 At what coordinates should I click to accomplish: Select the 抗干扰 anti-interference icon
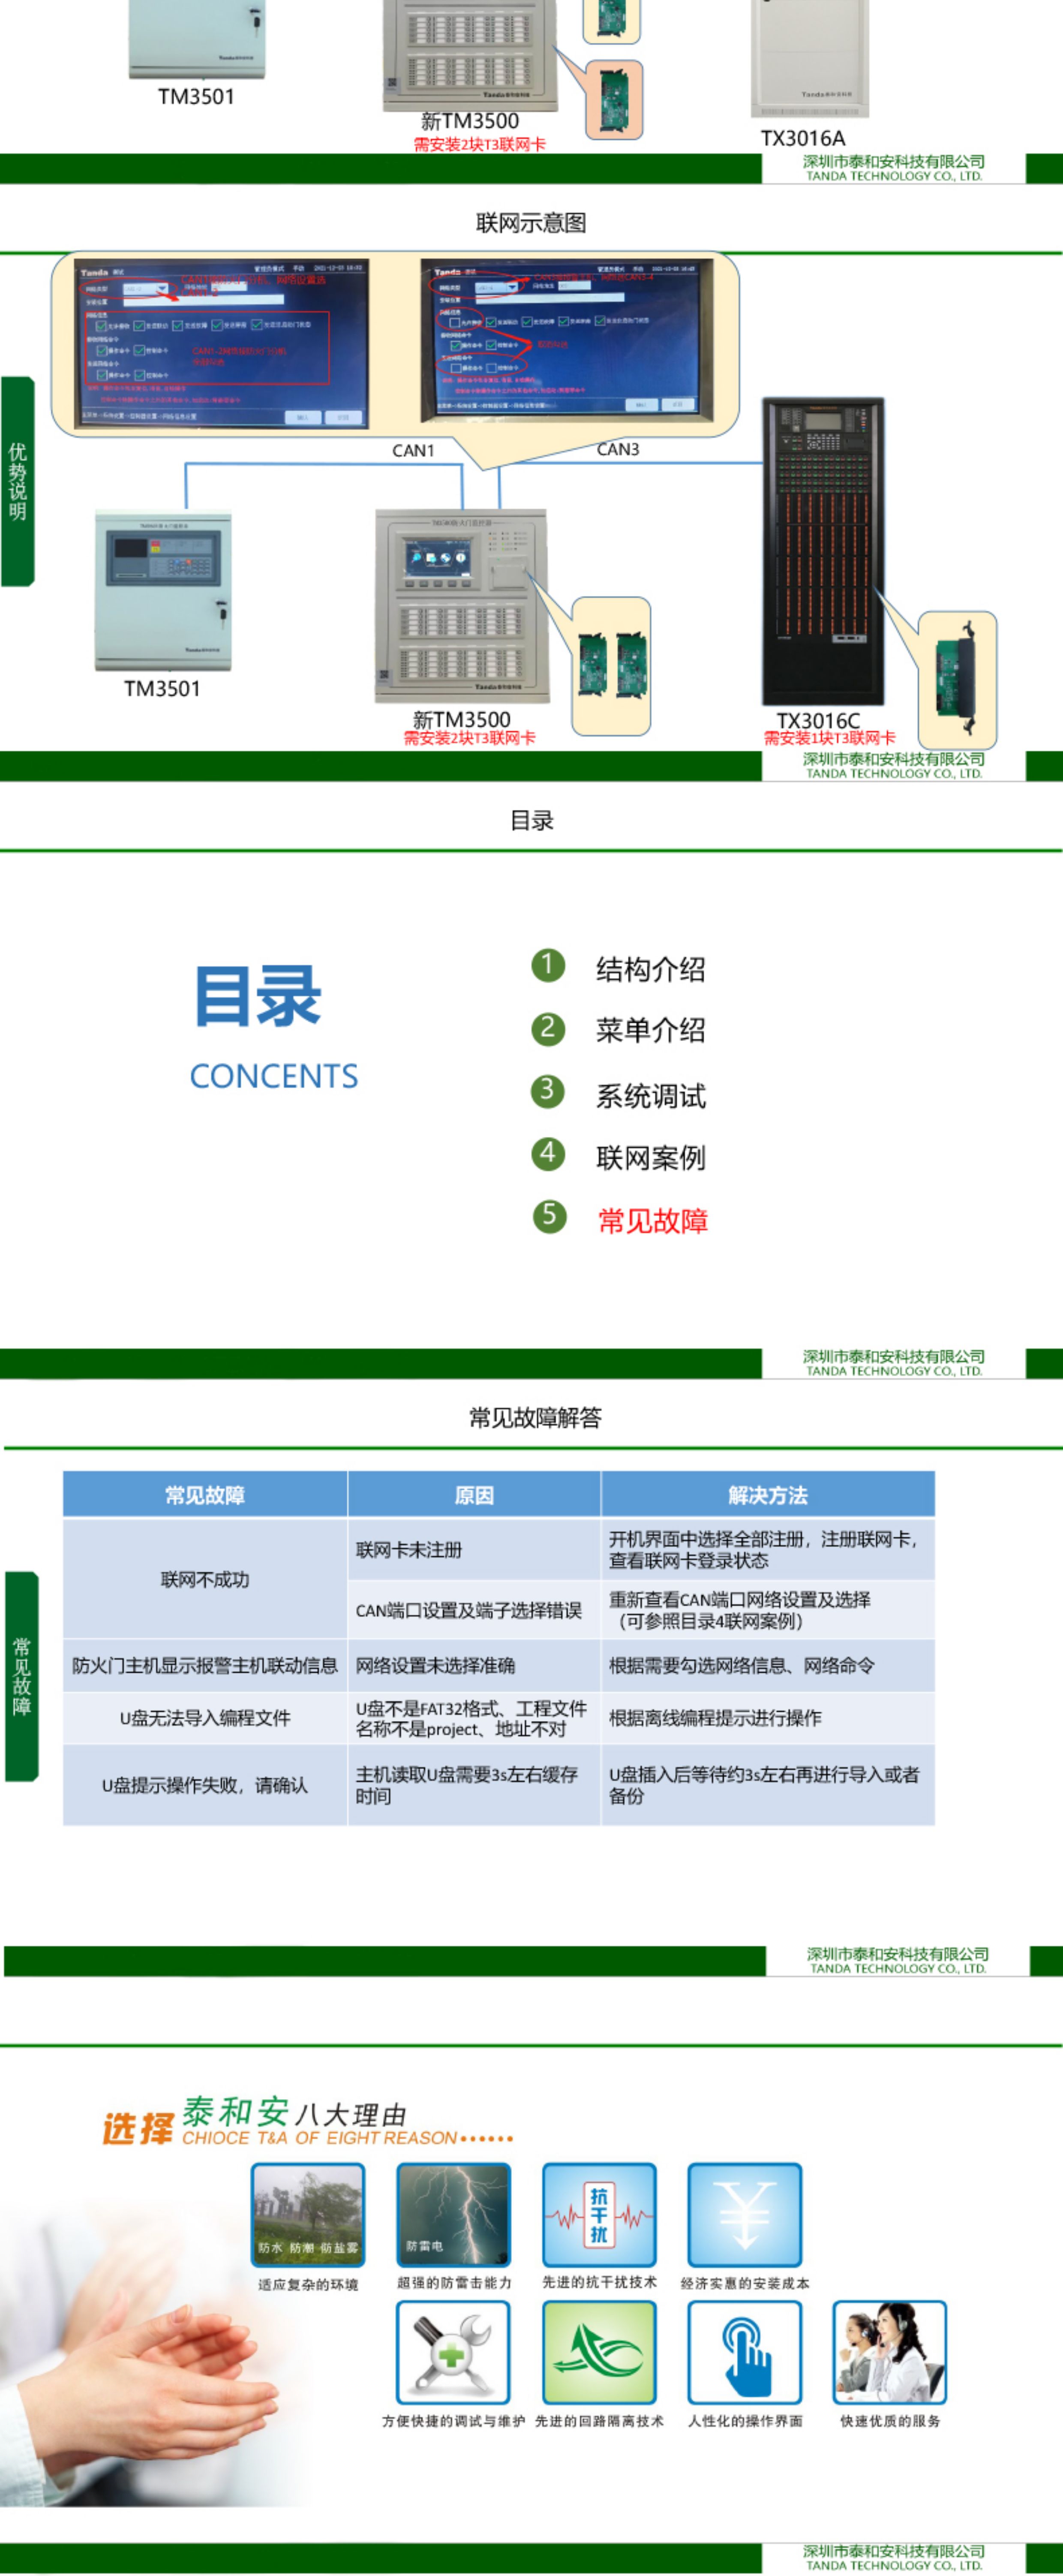click(599, 2215)
